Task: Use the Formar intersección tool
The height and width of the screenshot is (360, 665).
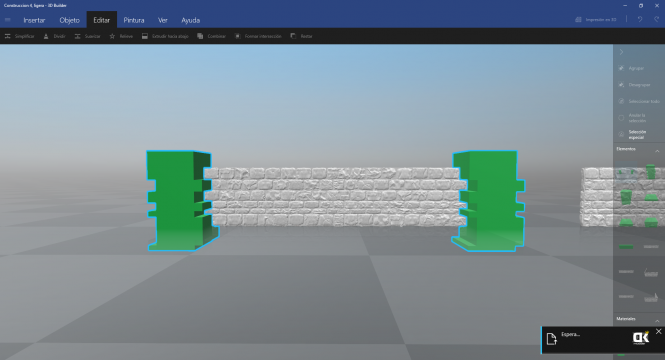Action: 258,36
